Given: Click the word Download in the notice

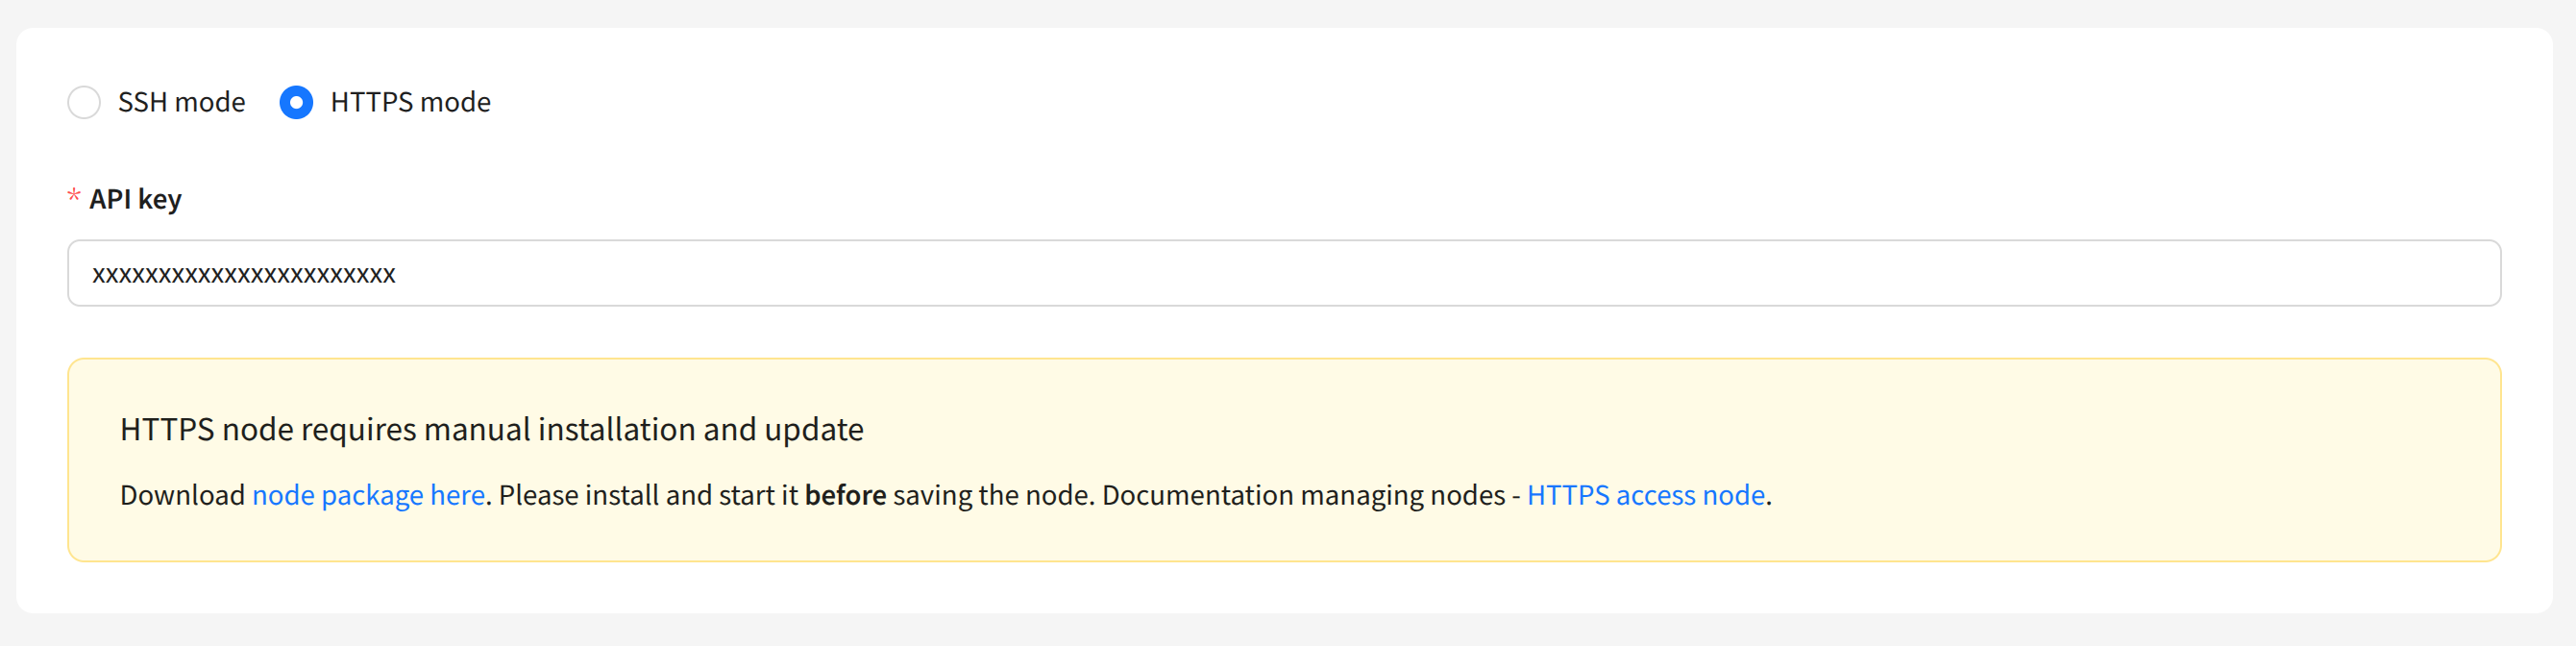Looking at the screenshot, I should [182, 495].
